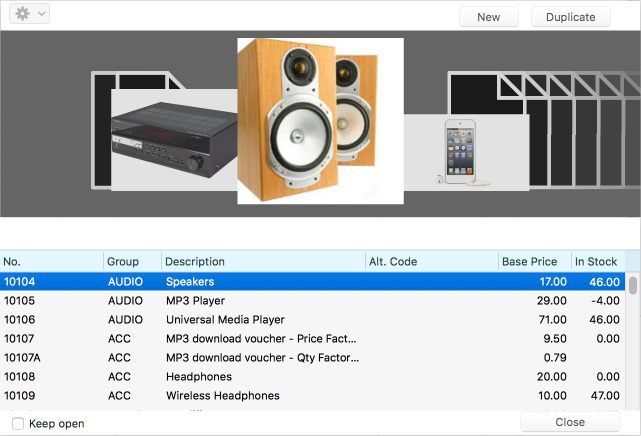Click base price 20.00 for Headphones
This screenshot has width=641, height=436.
552,377
